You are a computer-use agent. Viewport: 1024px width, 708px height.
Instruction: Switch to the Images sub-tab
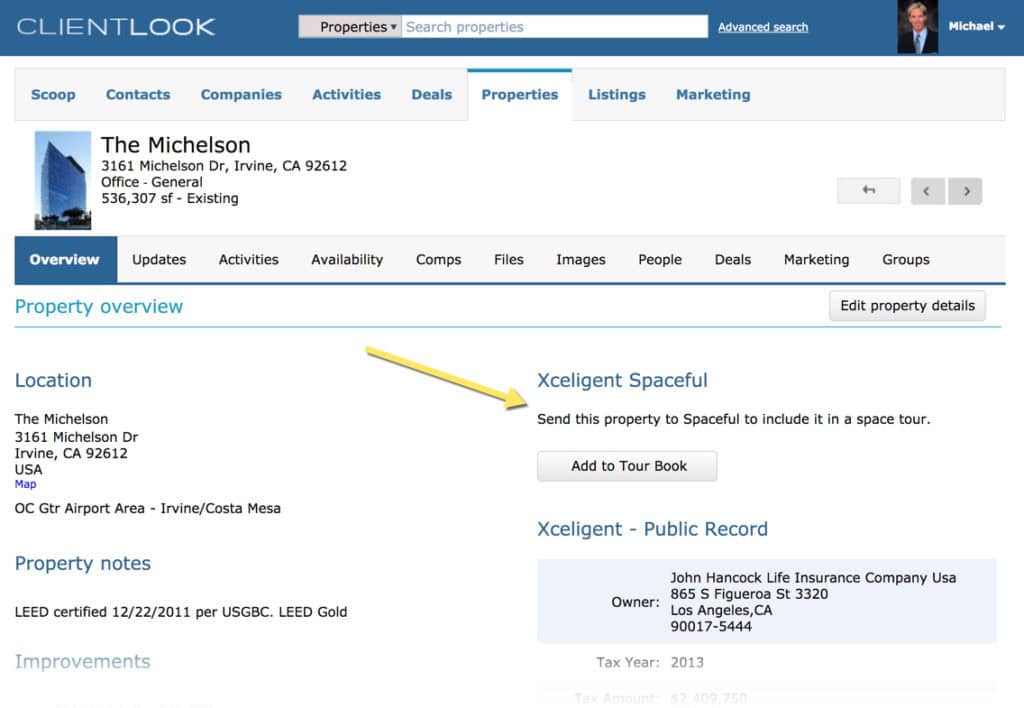tap(581, 259)
